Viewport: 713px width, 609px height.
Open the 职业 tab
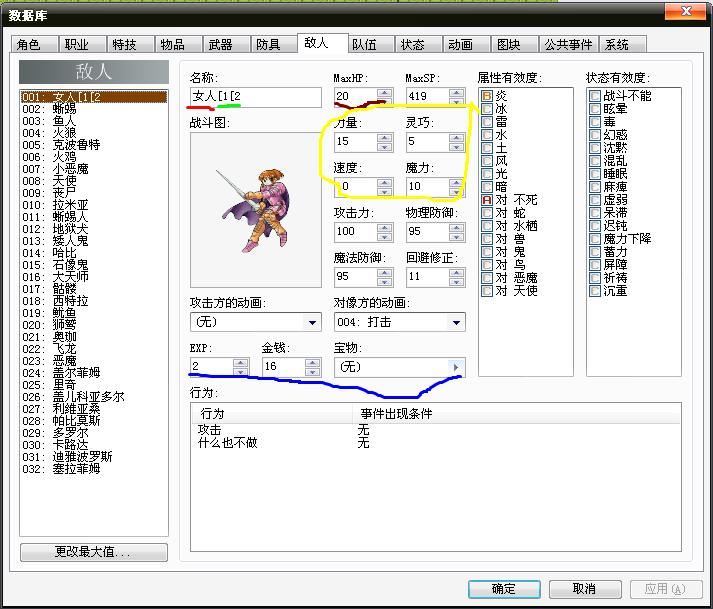click(83, 45)
